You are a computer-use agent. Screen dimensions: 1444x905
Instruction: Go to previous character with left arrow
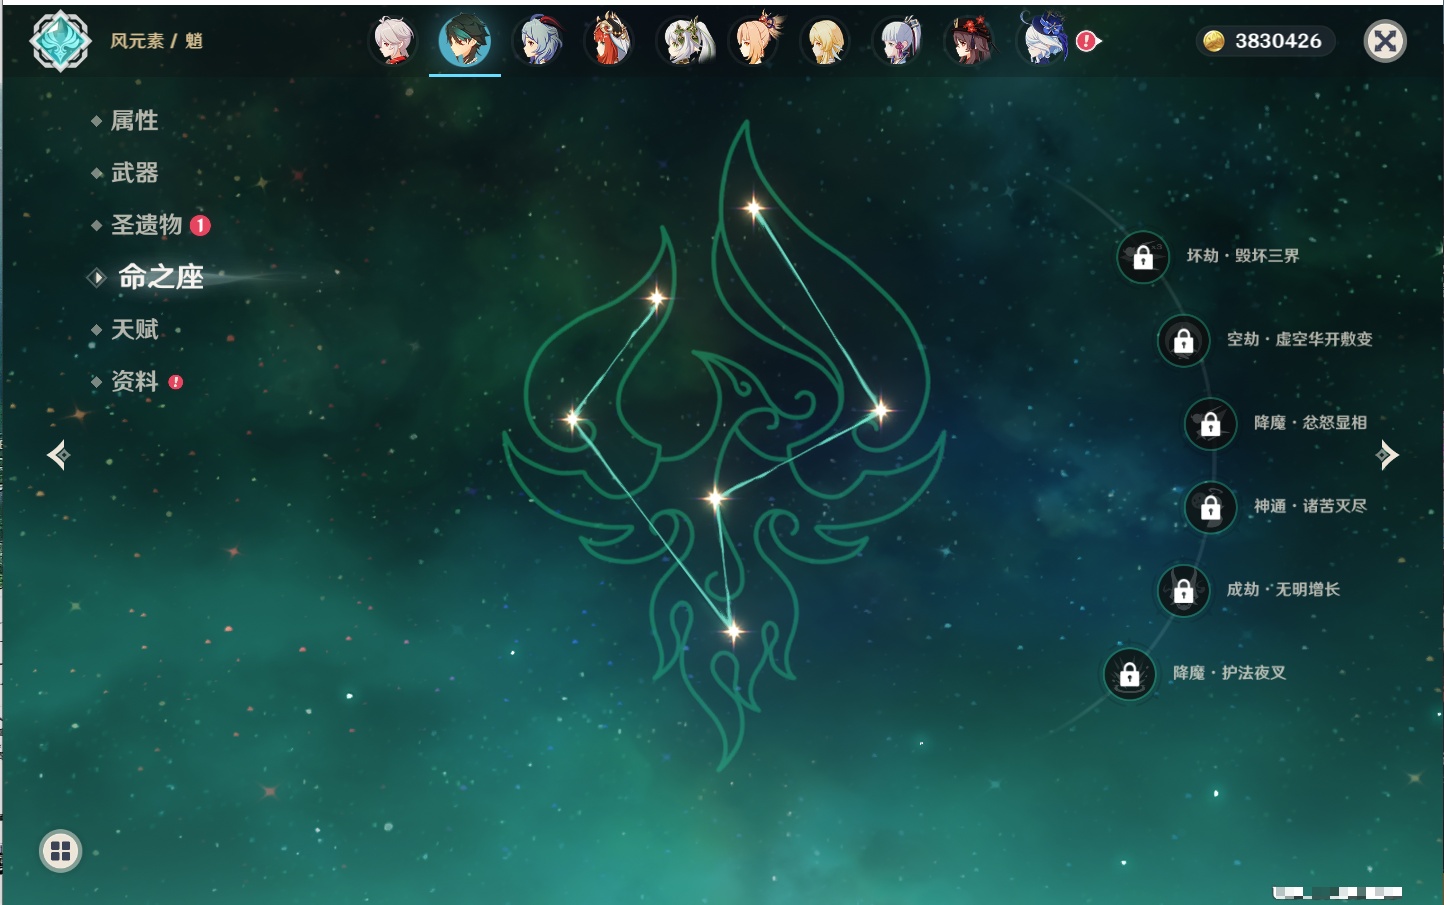(58, 455)
